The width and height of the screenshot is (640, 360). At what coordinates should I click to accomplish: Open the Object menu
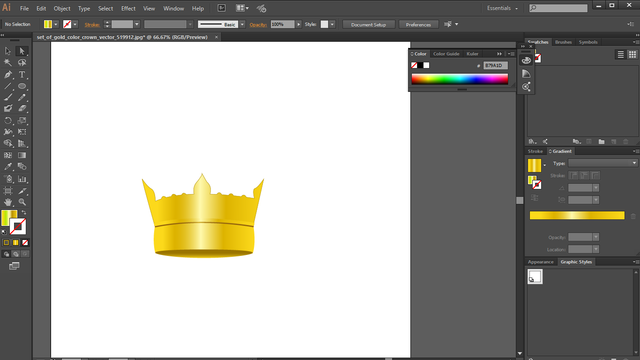pos(62,8)
